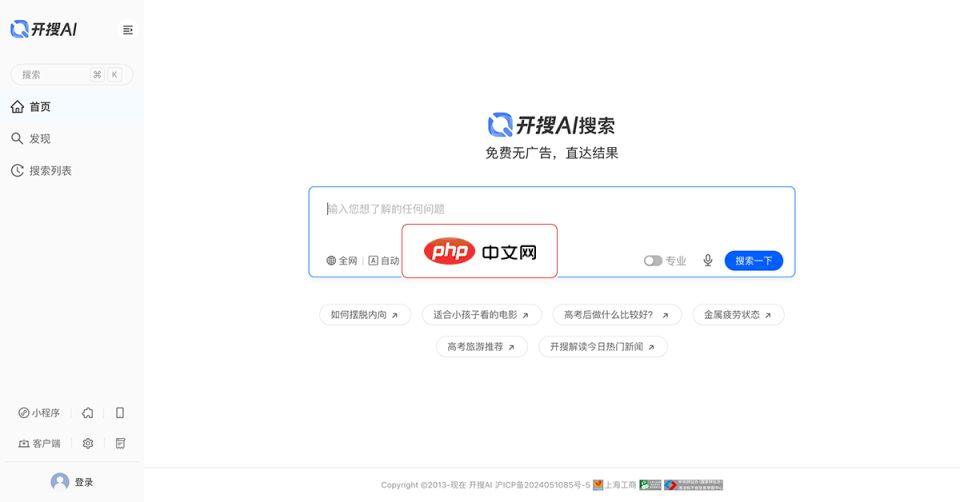Open the 小程序 link
This screenshot has height=502, width=960.
(39, 413)
